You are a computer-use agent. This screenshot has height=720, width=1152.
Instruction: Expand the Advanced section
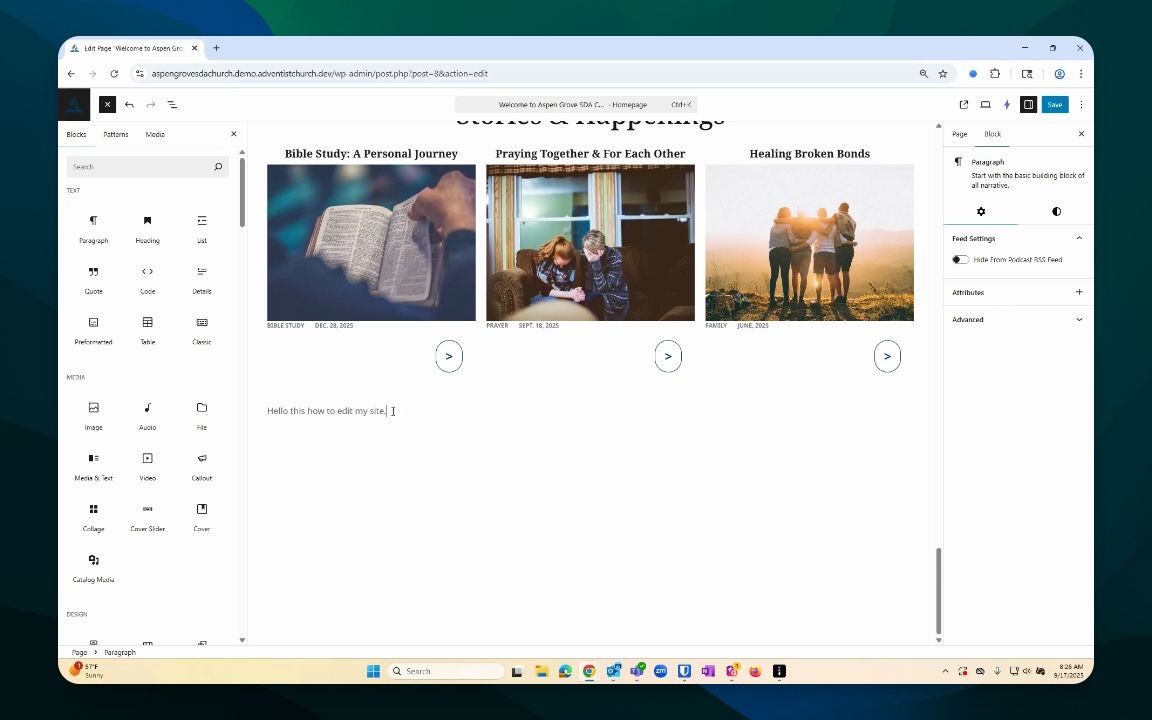tap(1079, 320)
